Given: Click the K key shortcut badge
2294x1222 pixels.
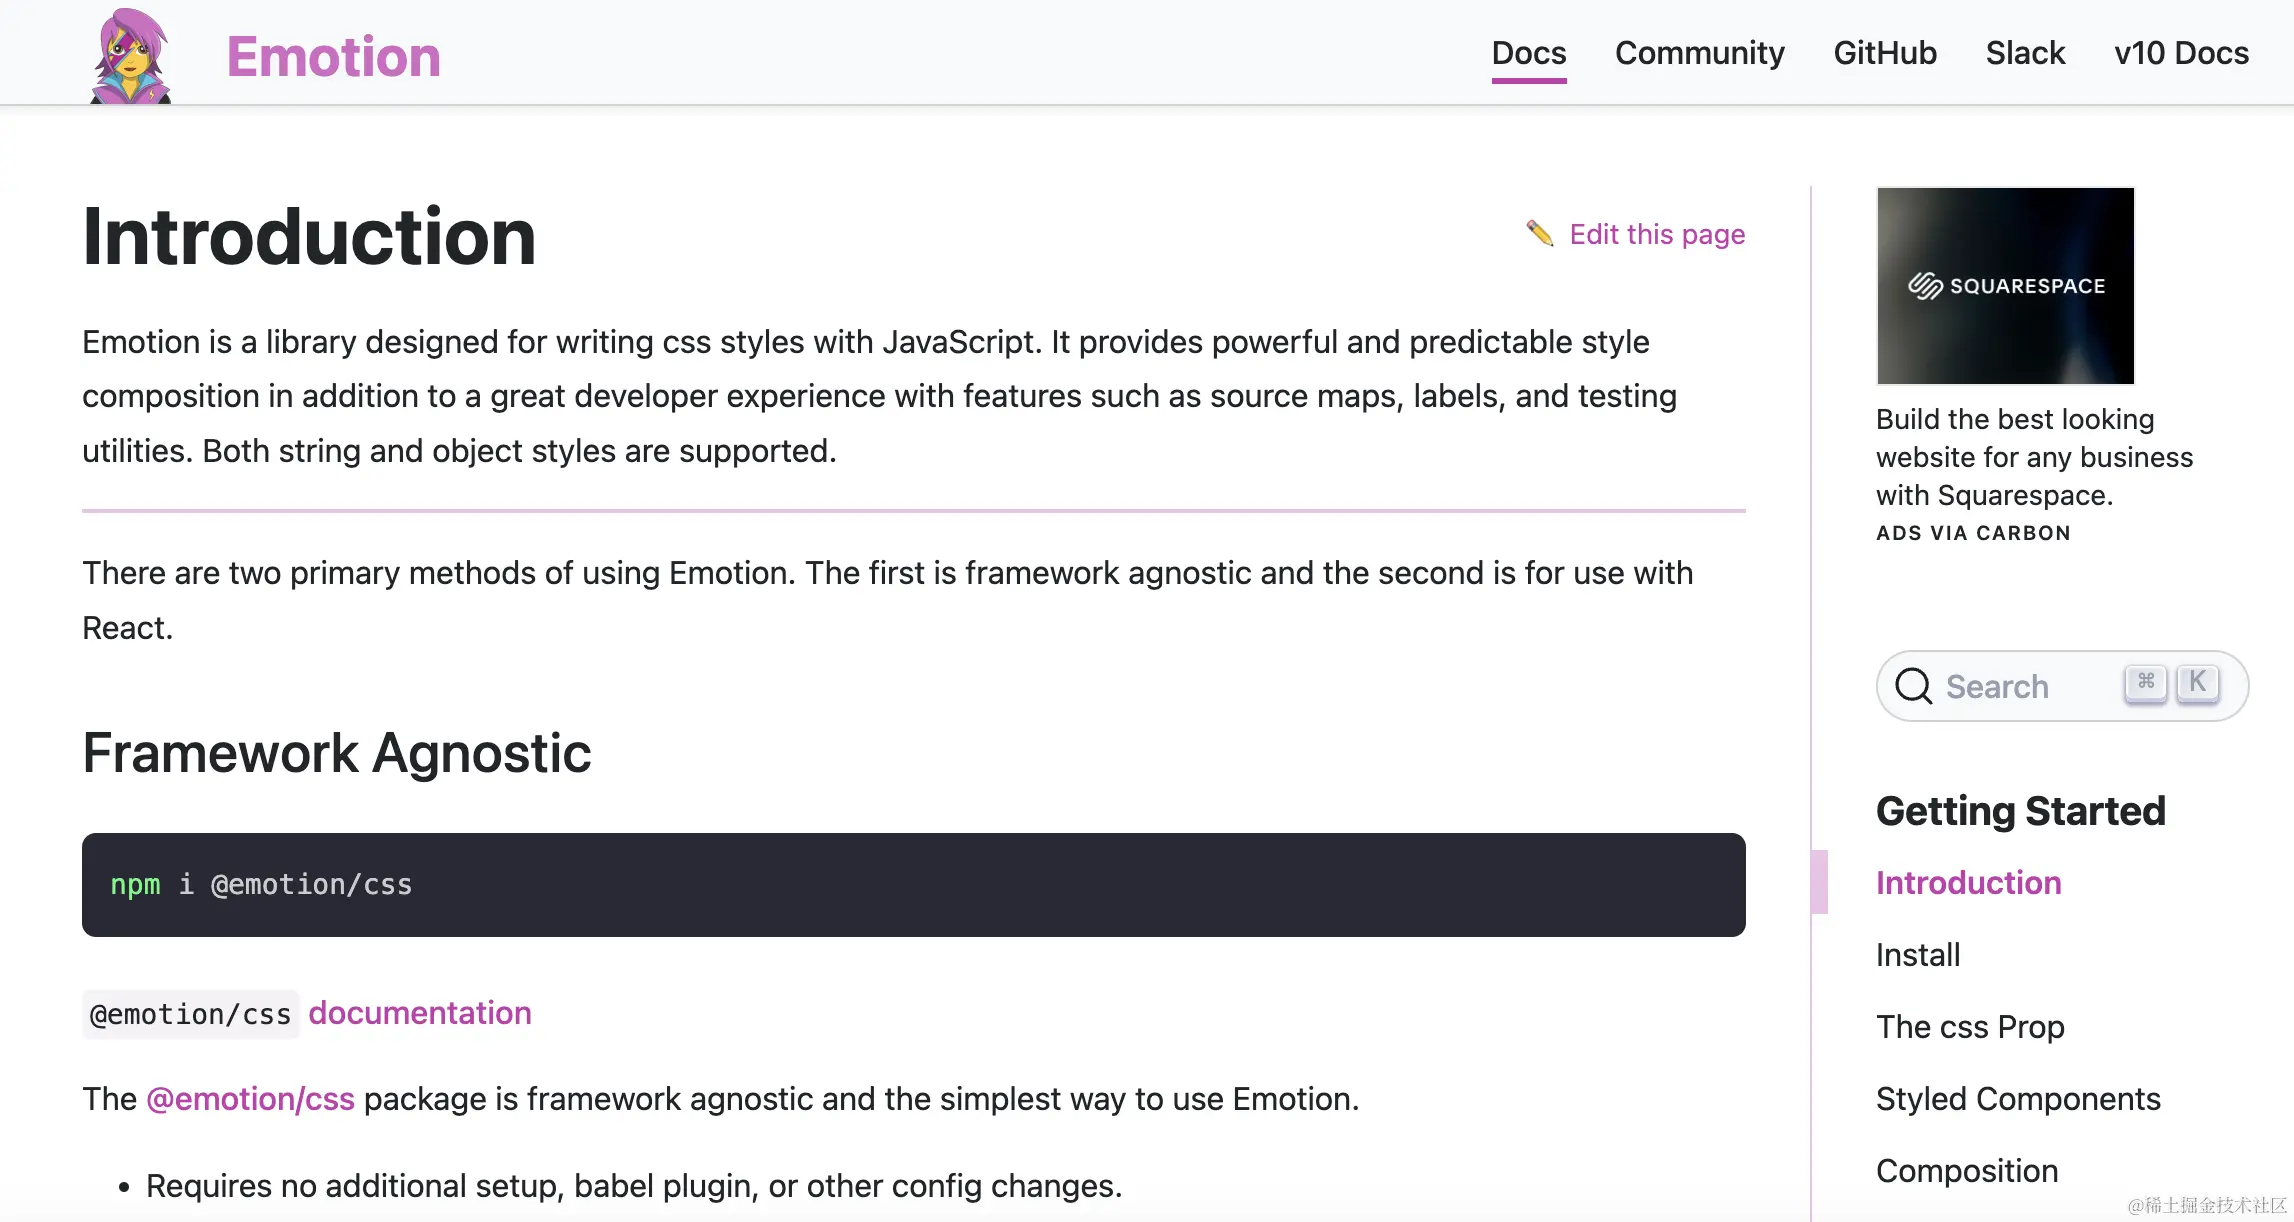Looking at the screenshot, I should pyautogui.click(x=2197, y=683).
